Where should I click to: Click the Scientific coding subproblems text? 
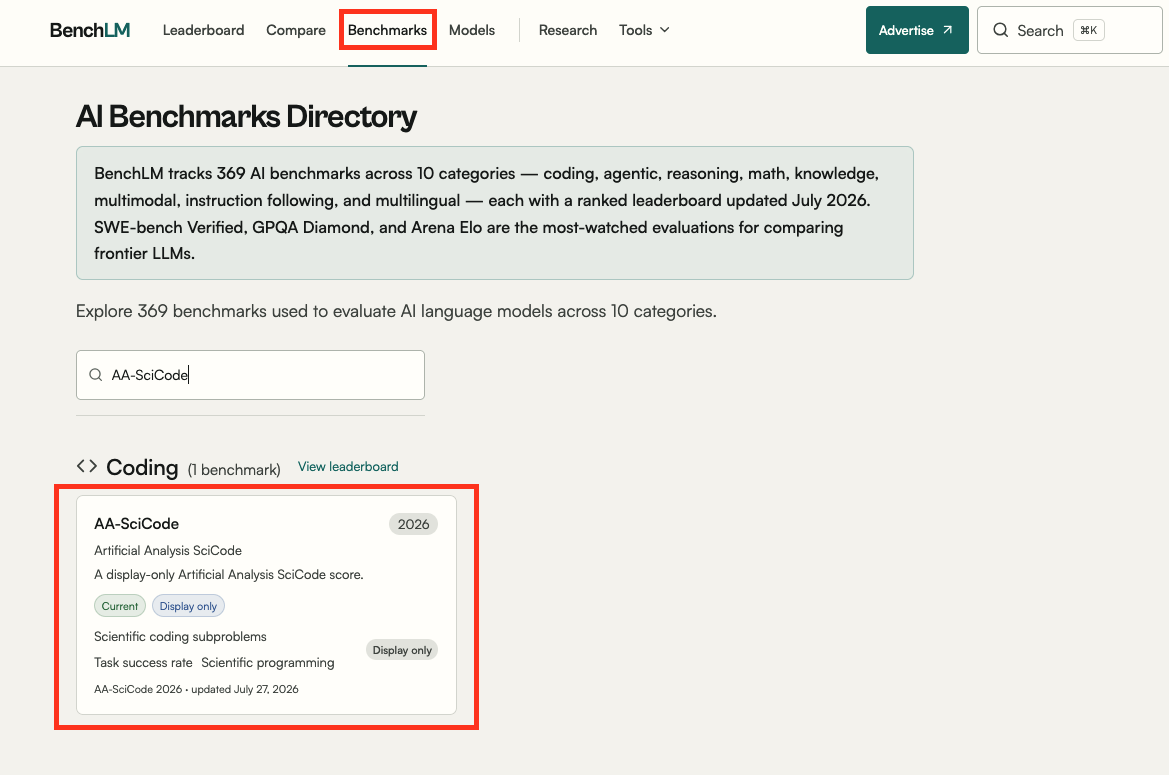click(180, 636)
